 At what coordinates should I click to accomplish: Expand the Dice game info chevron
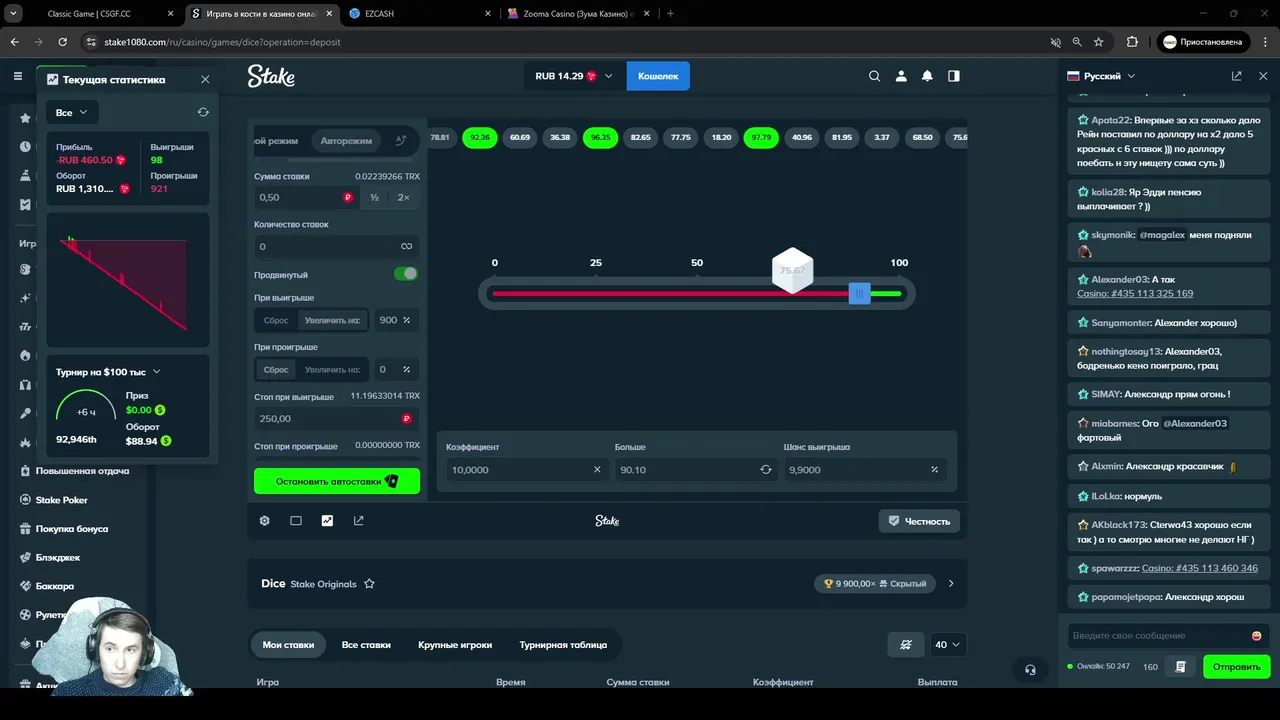(951, 584)
